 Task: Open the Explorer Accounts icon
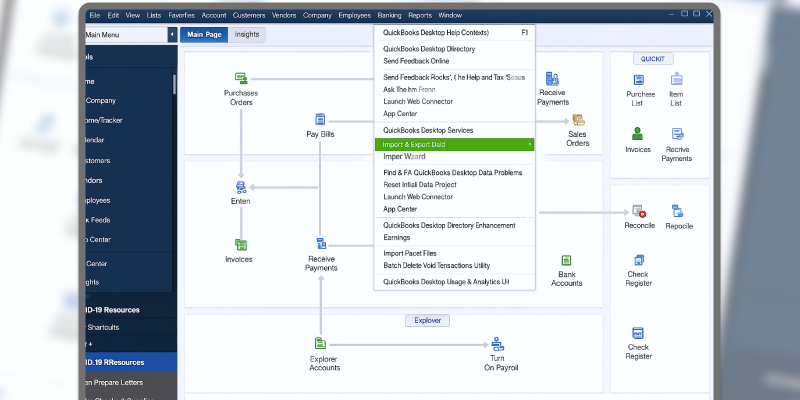(320, 343)
